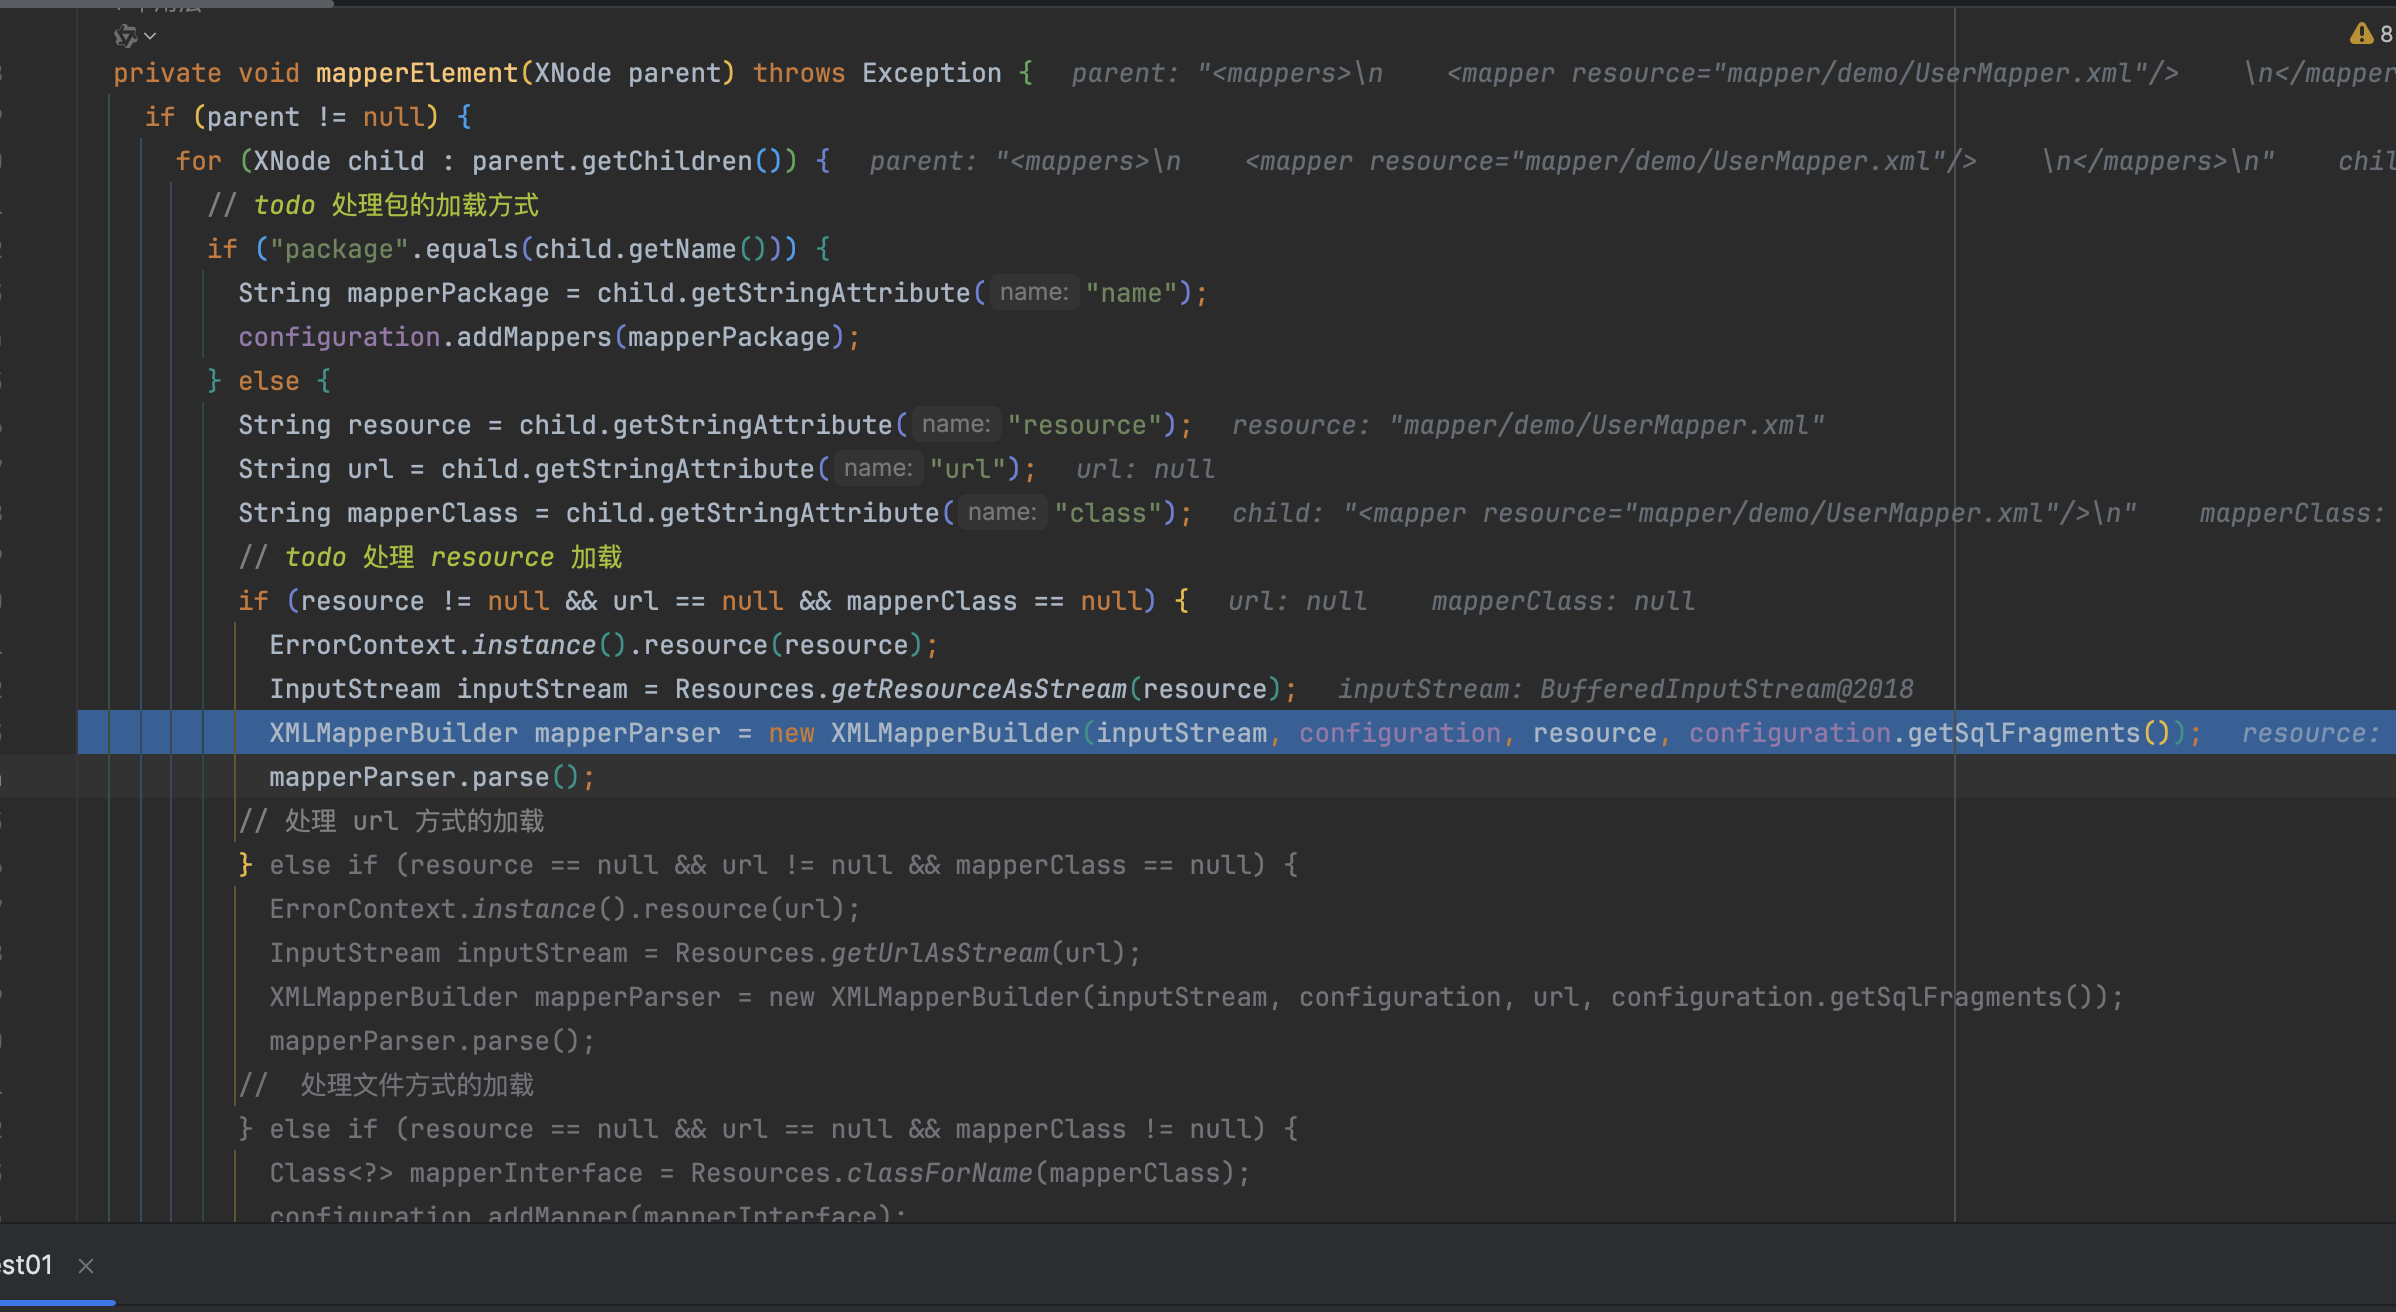This screenshot has height=1312, width=2396.
Task: Open the yellow warning indicator showing 8
Action: (2370, 34)
